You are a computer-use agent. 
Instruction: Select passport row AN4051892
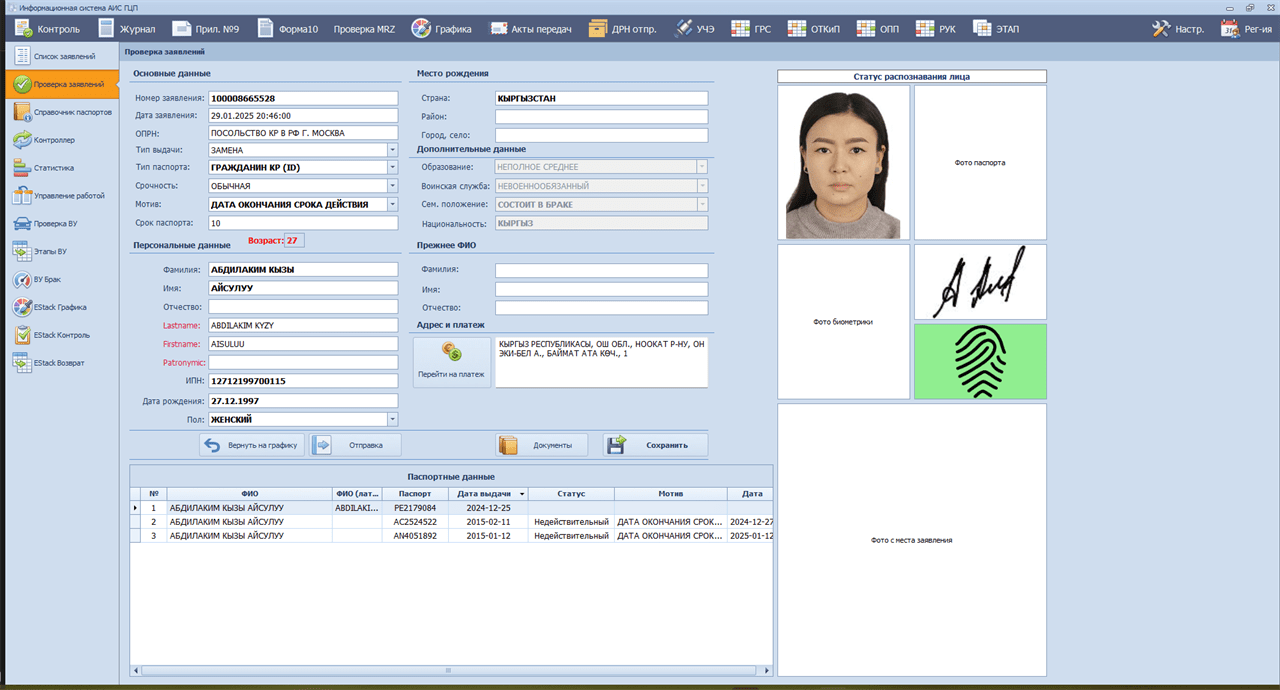tap(452, 536)
